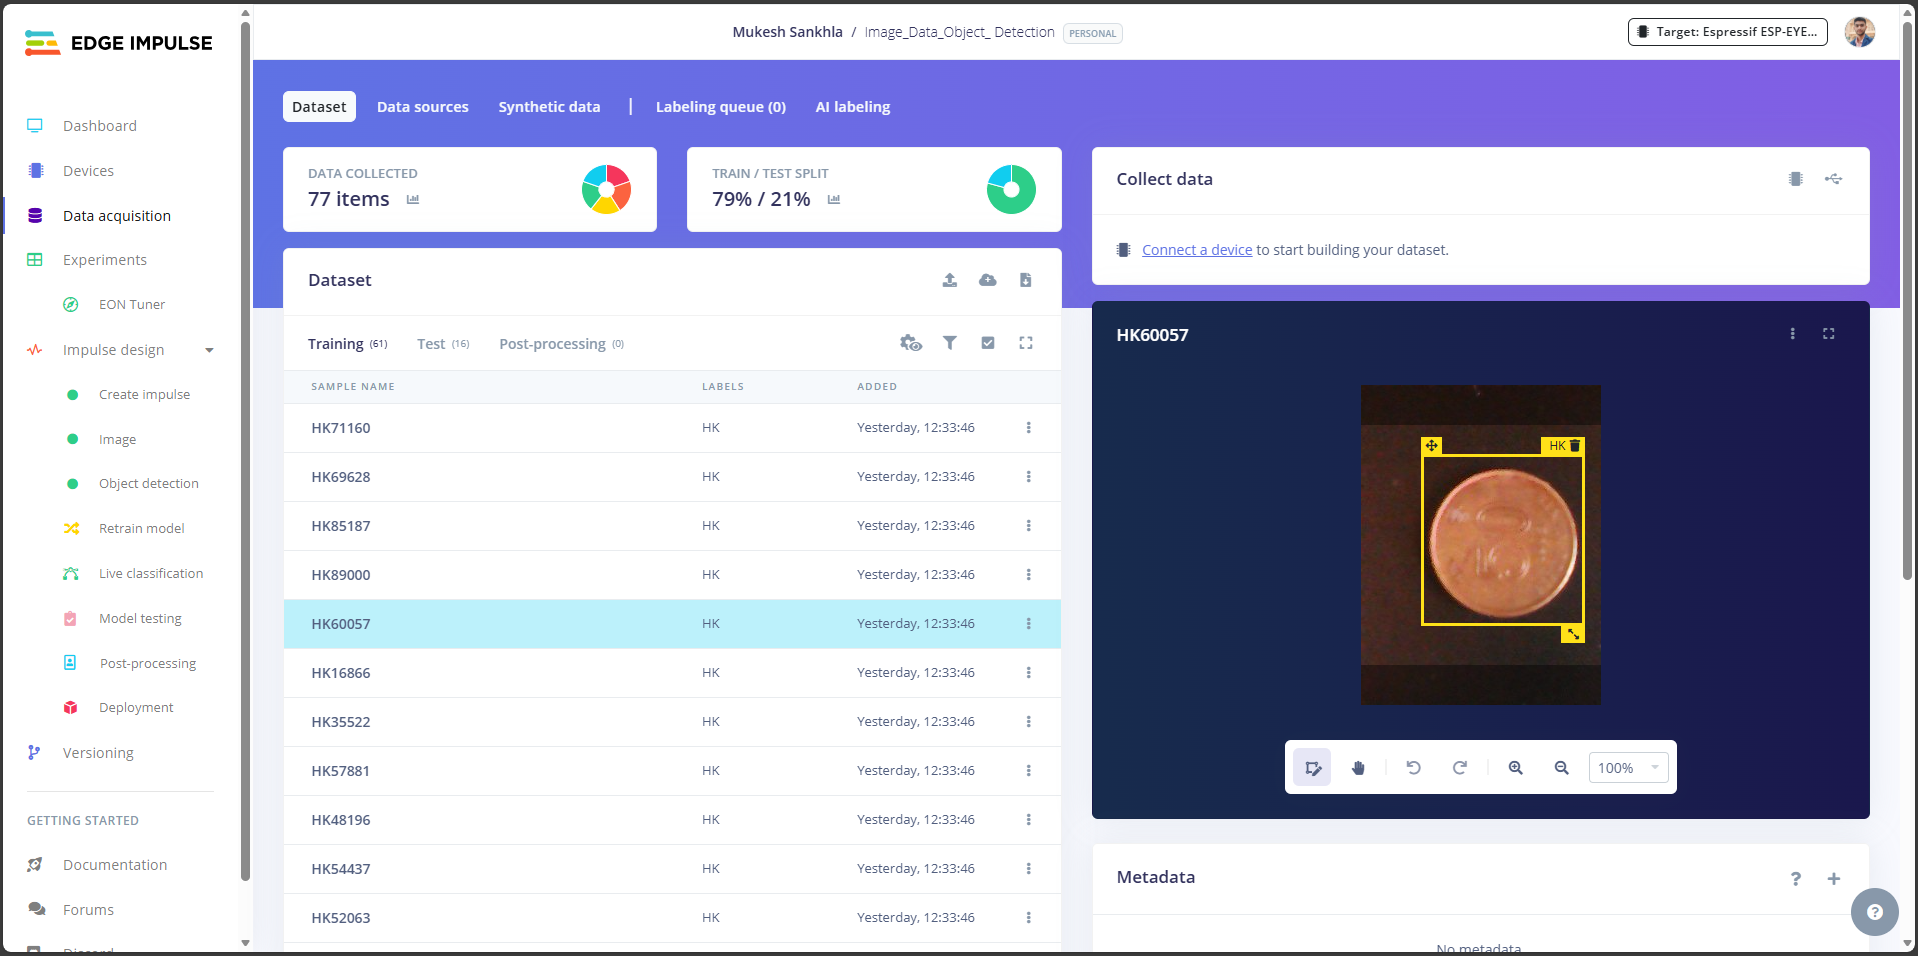
Task: Switch to the Data sources tab
Action: (423, 107)
